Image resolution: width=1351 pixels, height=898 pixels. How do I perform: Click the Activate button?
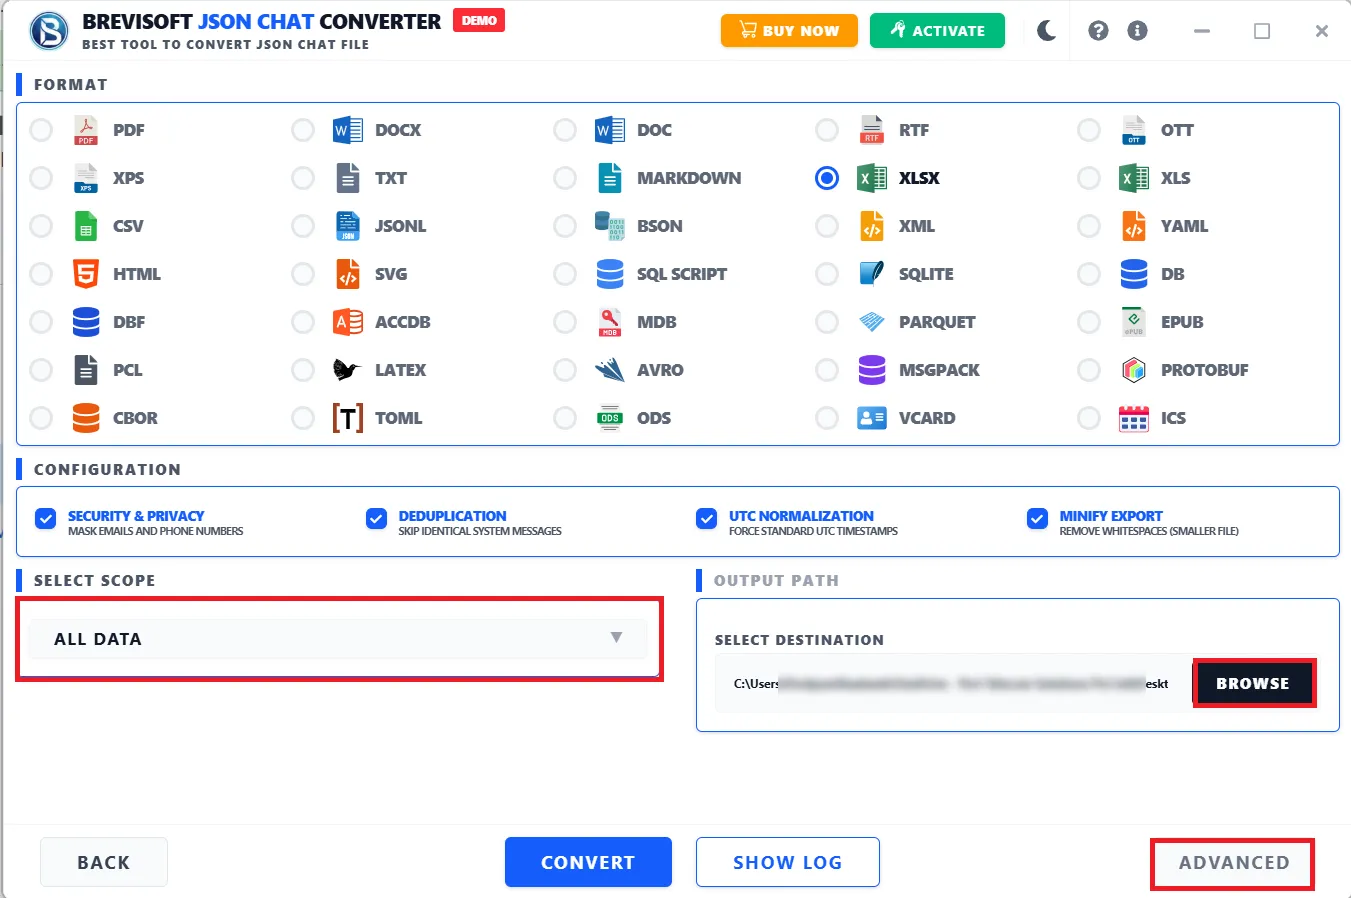click(x=937, y=31)
